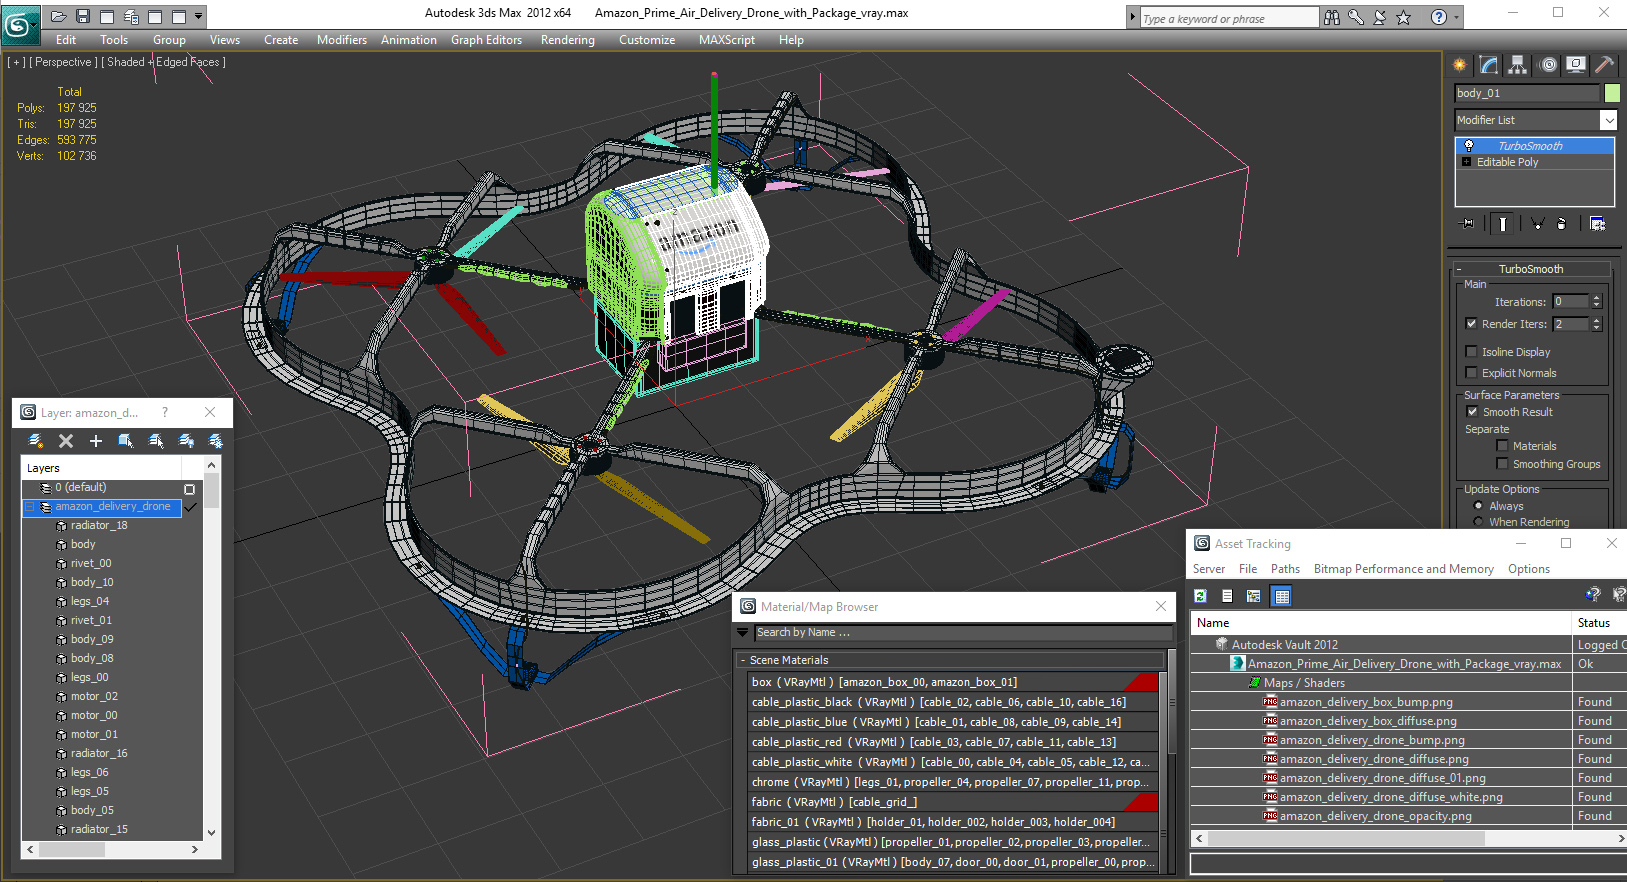Enable Isoline Display checkbox
Image resolution: width=1627 pixels, height=882 pixels.
[1471, 352]
